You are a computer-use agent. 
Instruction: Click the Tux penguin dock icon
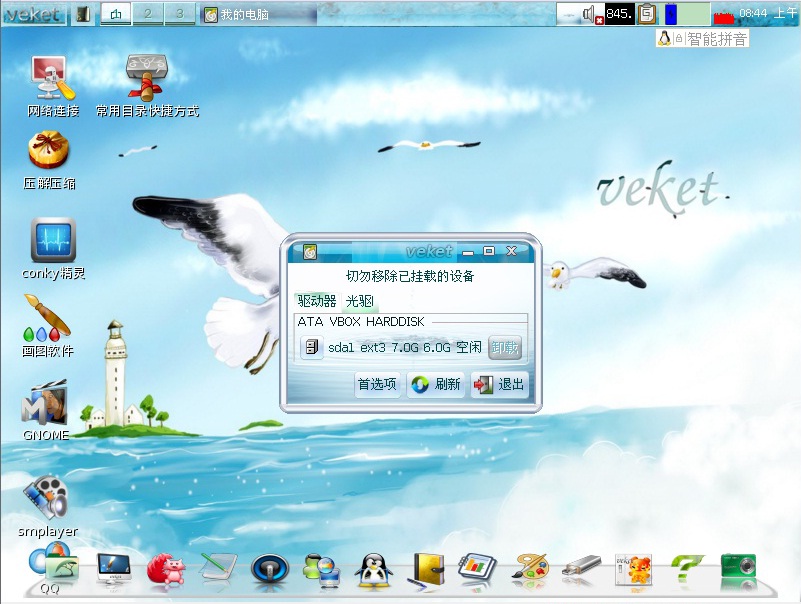tap(374, 570)
